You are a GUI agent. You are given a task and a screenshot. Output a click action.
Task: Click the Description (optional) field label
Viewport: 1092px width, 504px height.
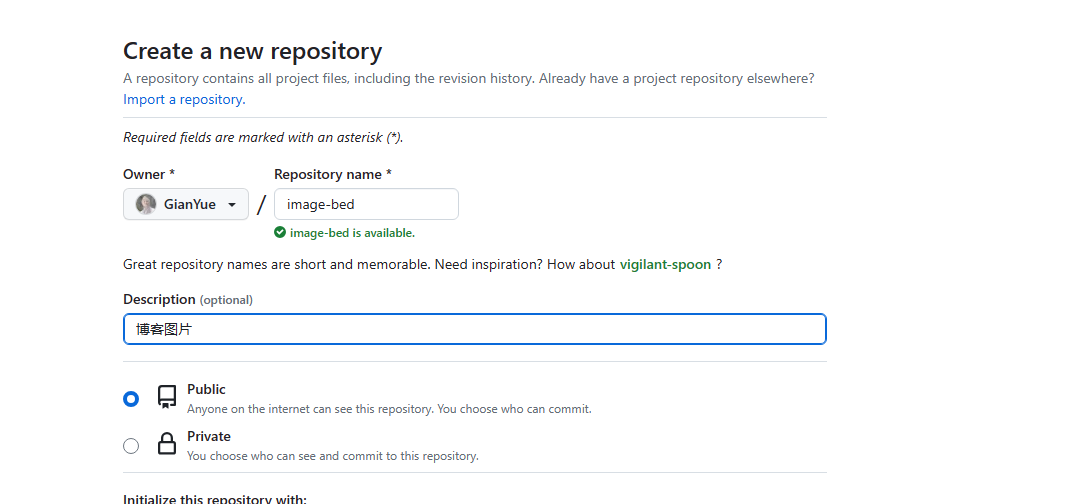188,299
